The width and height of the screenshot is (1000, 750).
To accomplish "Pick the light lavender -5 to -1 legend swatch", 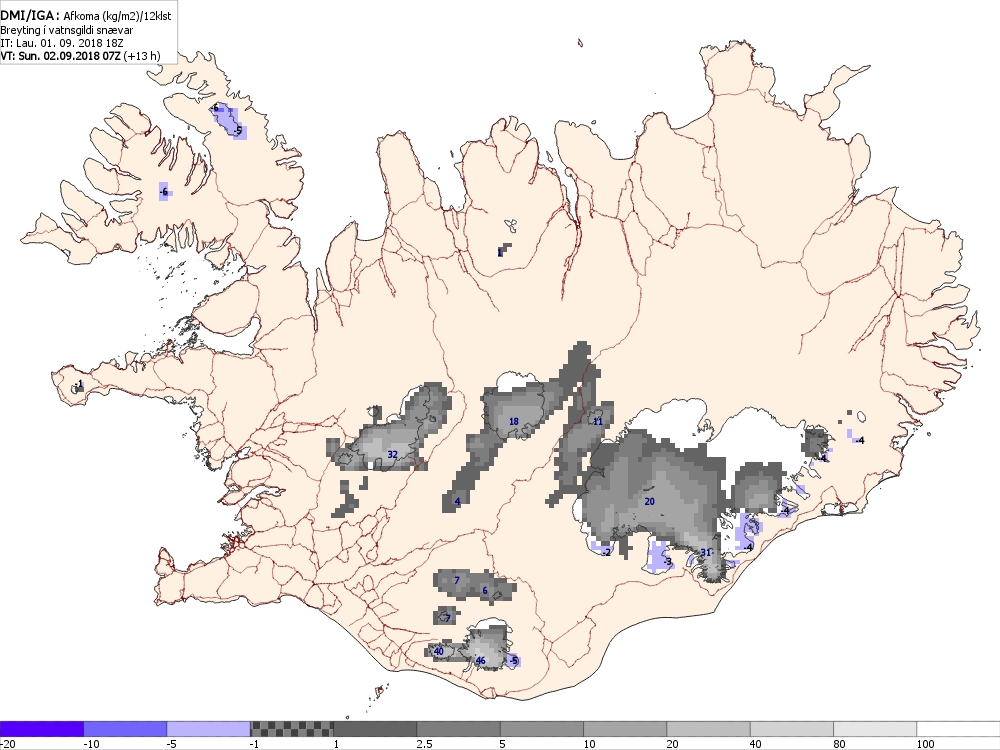I will [209, 729].
